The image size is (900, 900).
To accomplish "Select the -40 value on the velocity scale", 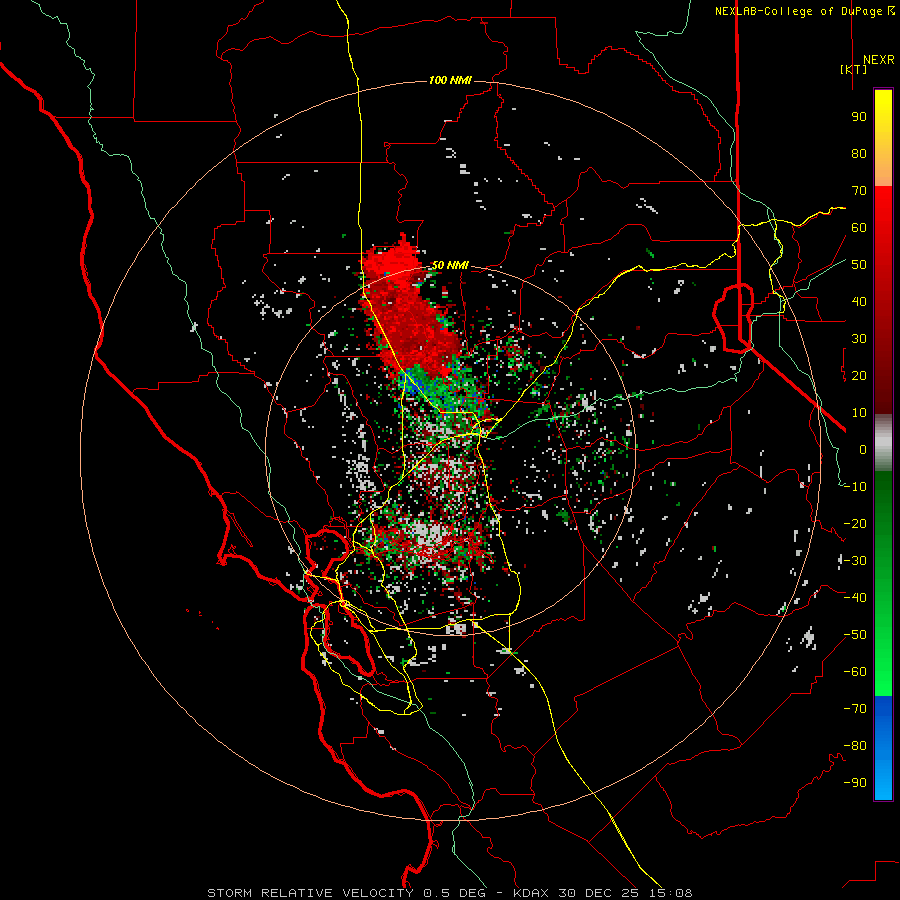I will (855, 598).
